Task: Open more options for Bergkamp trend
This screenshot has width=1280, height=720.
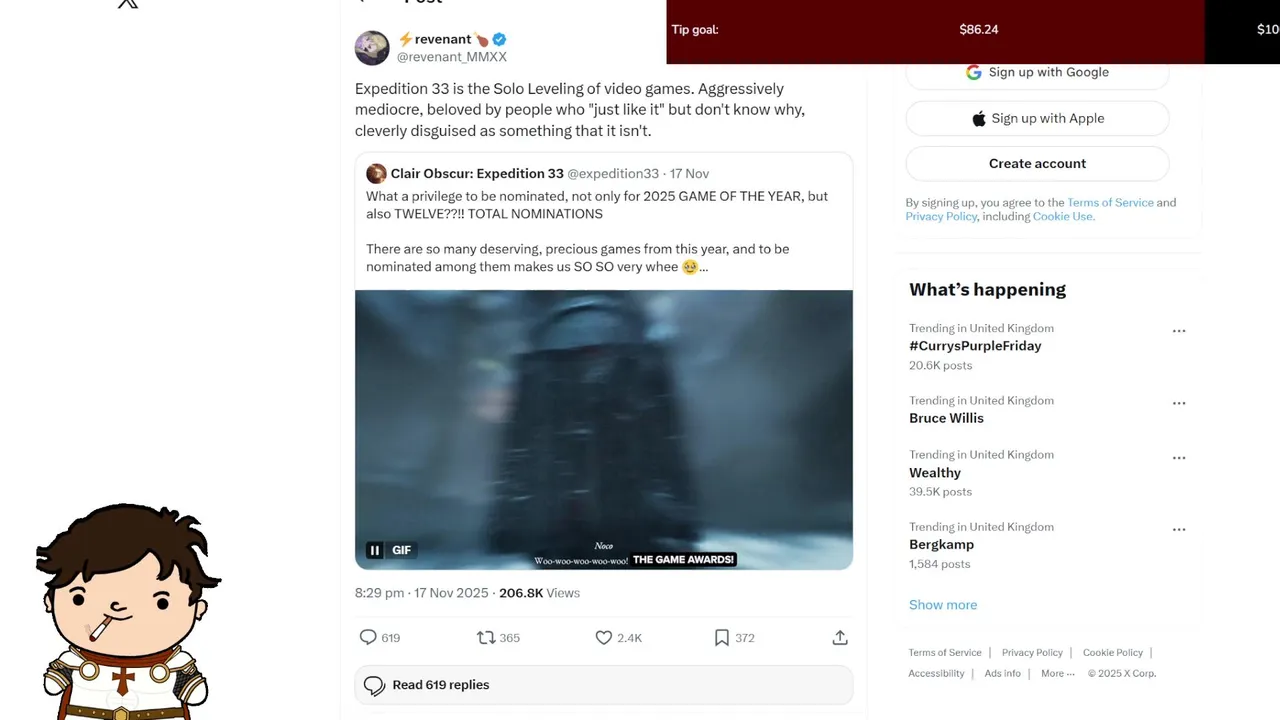Action: [x=1179, y=530]
